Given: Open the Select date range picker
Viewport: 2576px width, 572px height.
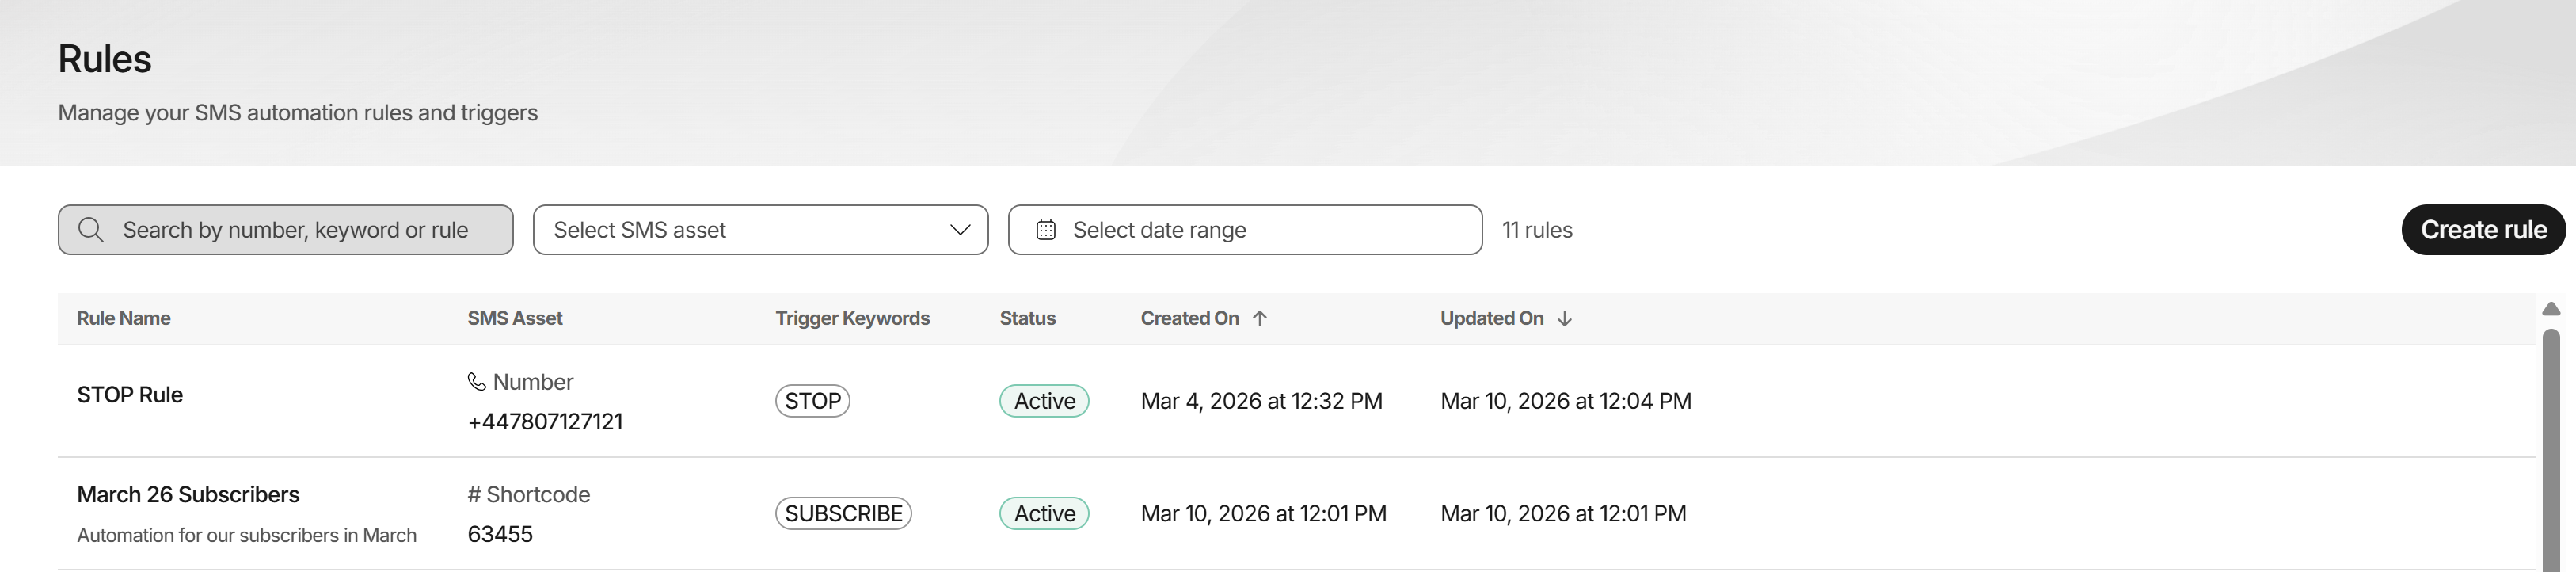Looking at the screenshot, I should pyautogui.click(x=1245, y=230).
